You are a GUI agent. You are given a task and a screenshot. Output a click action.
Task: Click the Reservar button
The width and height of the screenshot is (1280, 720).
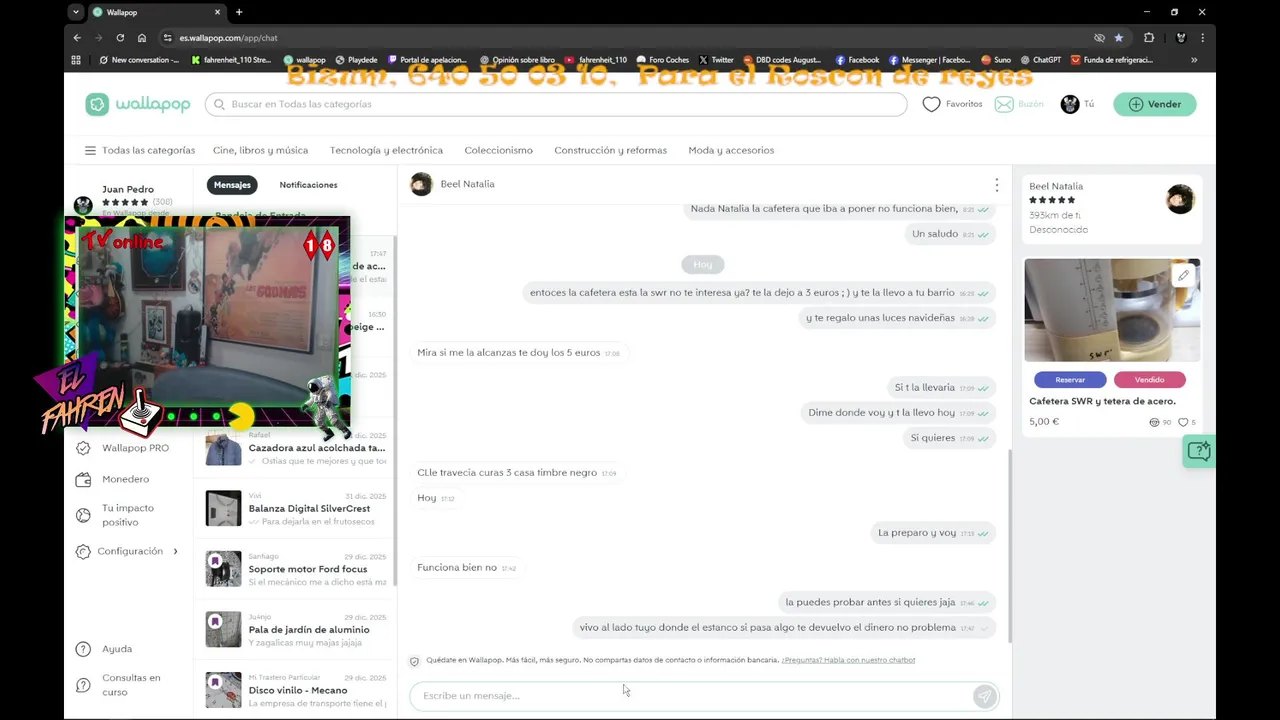coord(1070,380)
